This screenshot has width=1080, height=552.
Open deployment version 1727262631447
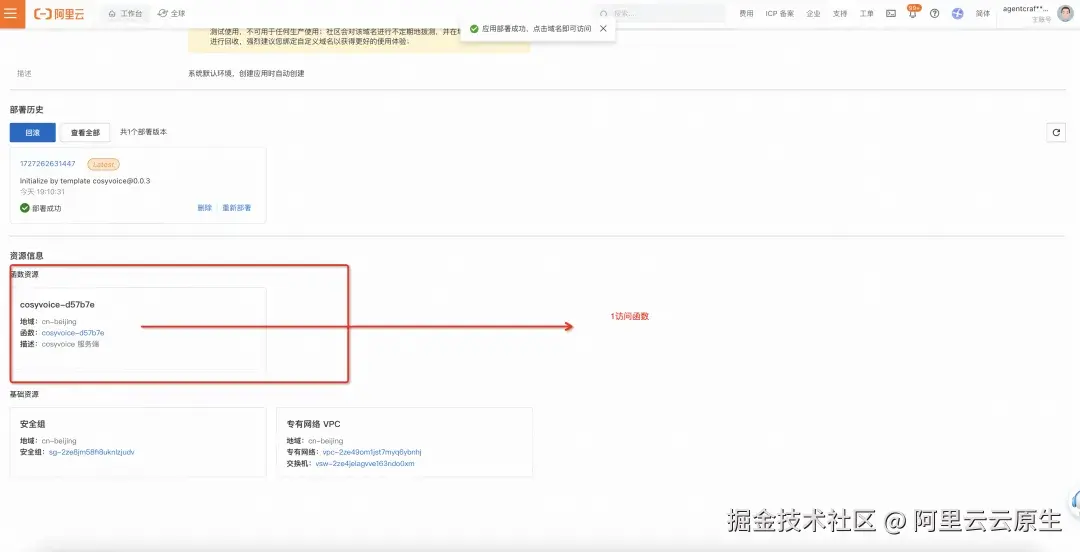[48, 164]
